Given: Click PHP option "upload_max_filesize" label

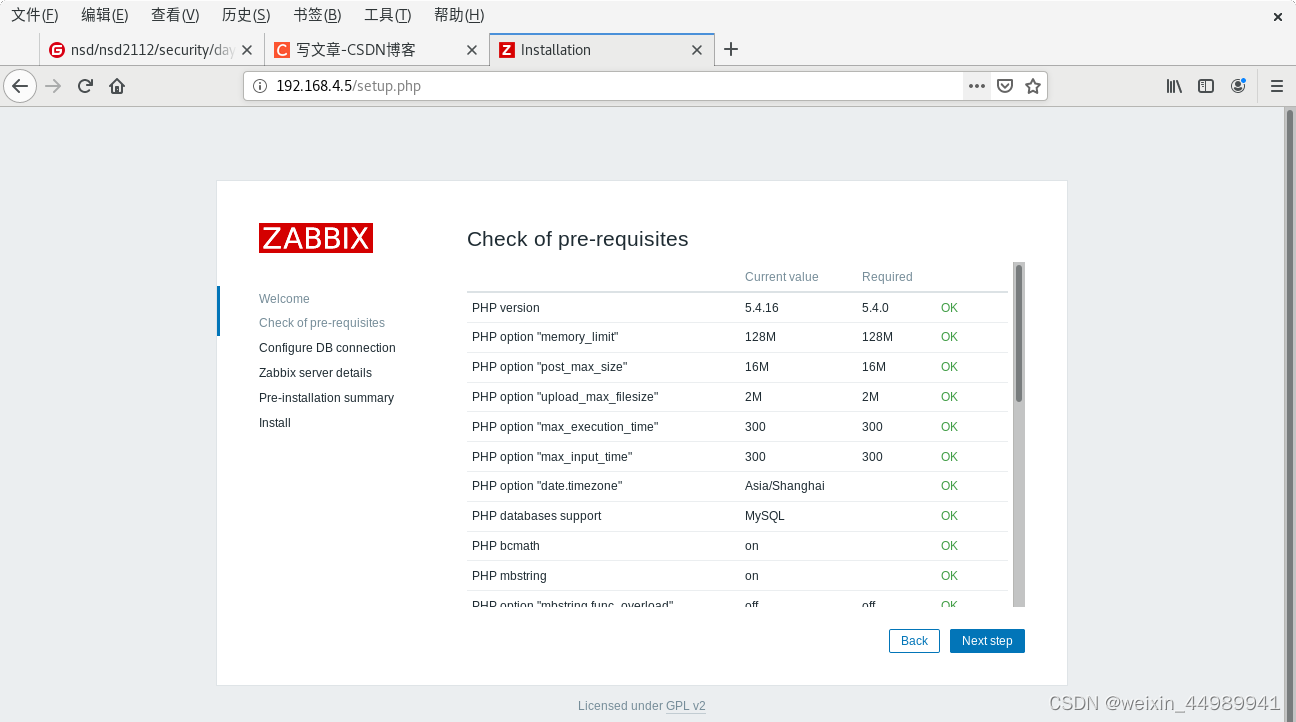Looking at the screenshot, I should click(x=565, y=397).
